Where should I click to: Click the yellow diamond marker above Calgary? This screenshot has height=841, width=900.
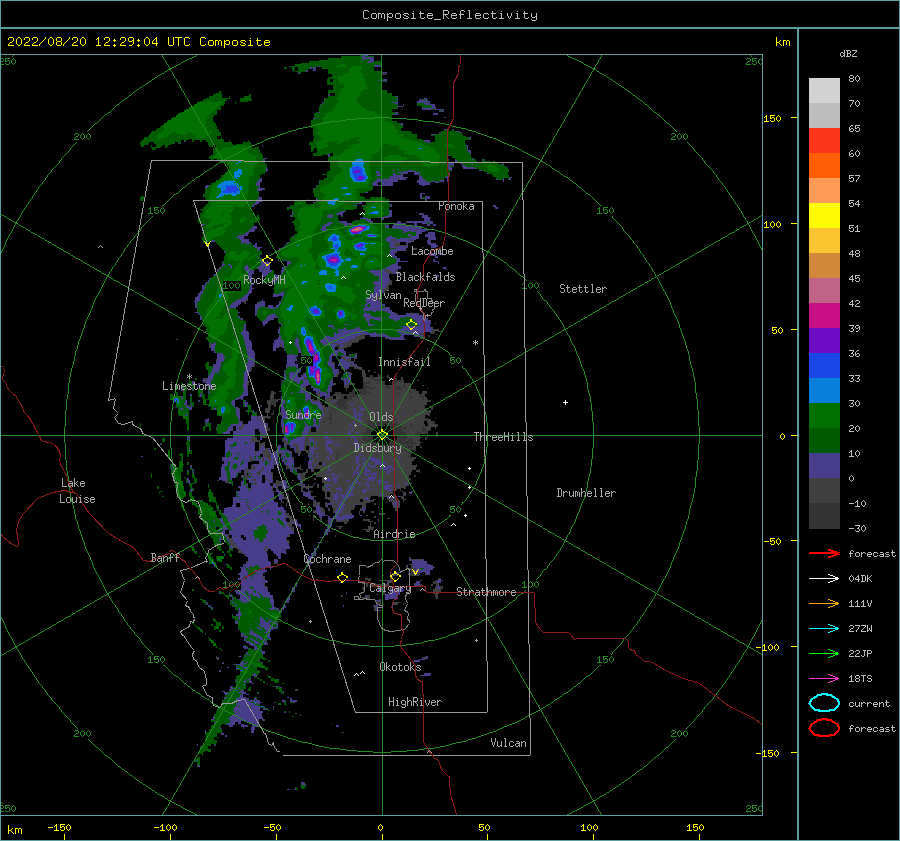(395, 576)
